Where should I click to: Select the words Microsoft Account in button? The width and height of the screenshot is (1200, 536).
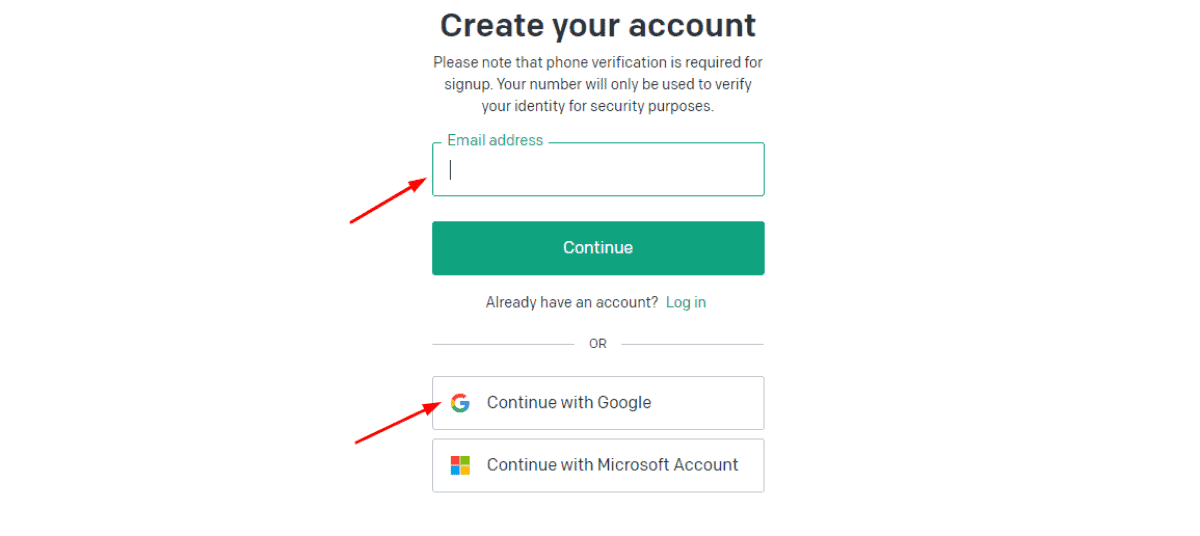[x=668, y=465]
